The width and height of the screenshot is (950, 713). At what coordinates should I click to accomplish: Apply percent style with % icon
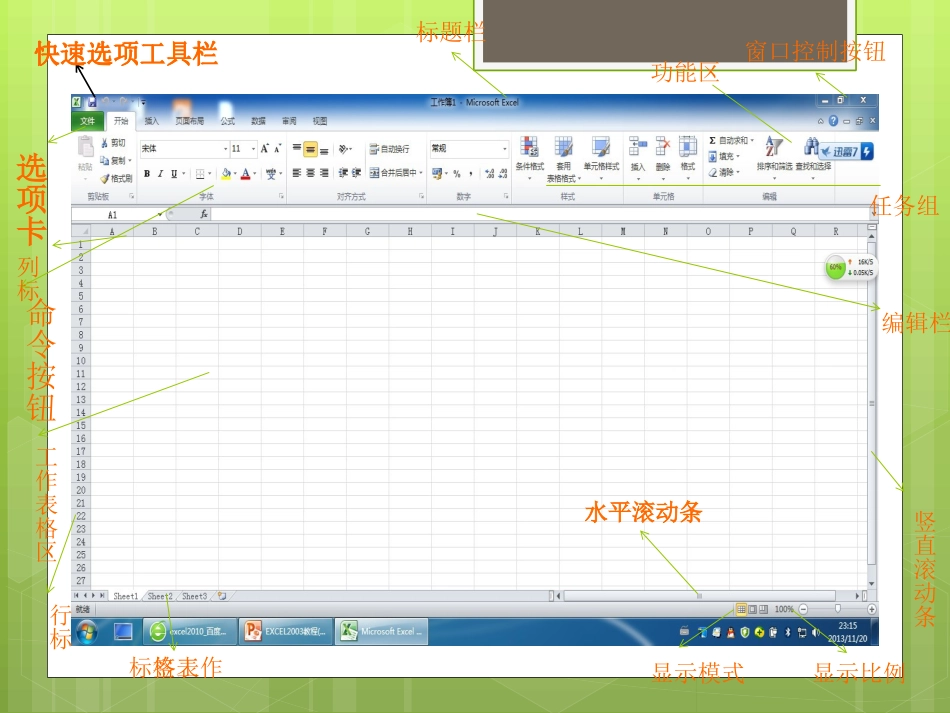[457, 174]
